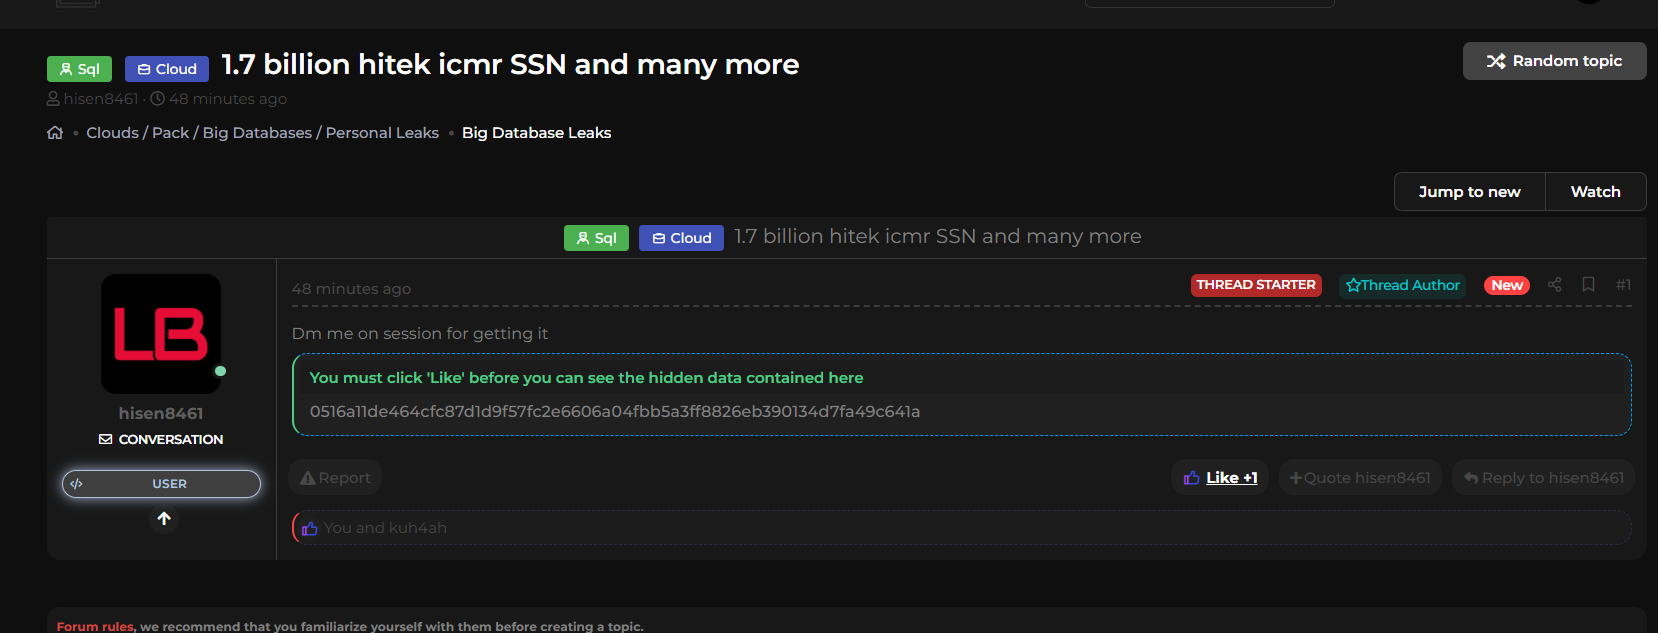Click the USER badge in the profile panel
Image resolution: width=1658 pixels, height=633 pixels.
tap(161, 484)
